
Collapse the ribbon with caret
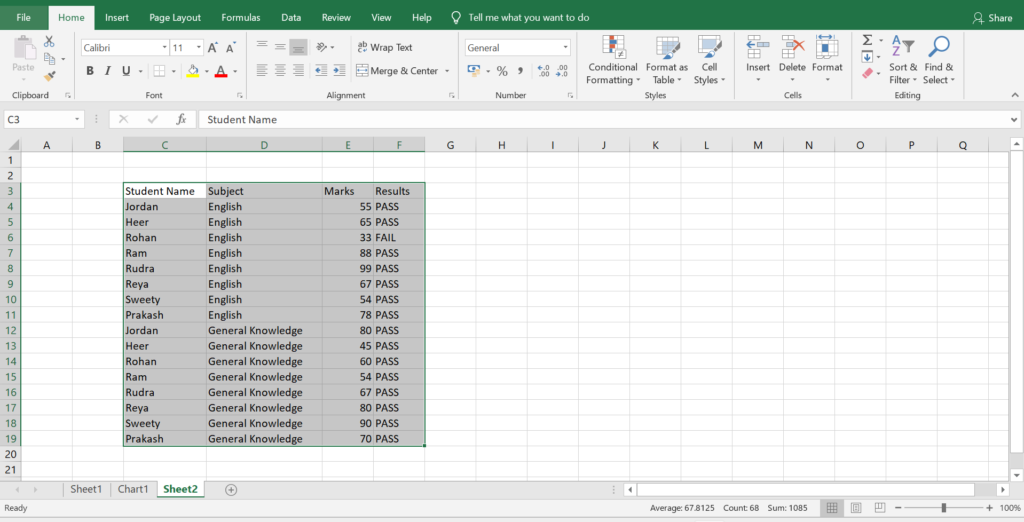tap(1015, 95)
